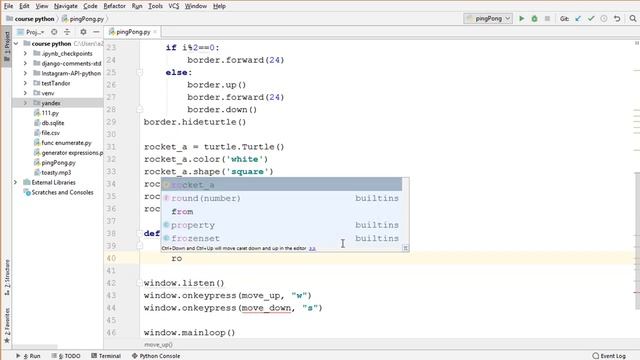Toggle the Structure side tool button
This screenshot has width=640, height=360.
(7, 278)
